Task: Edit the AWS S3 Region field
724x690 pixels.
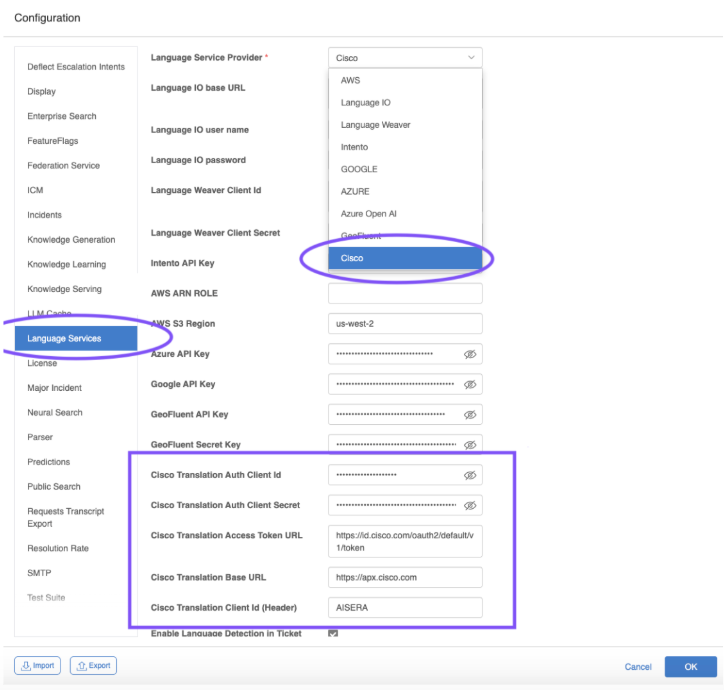Action: pyautogui.click(x=405, y=324)
